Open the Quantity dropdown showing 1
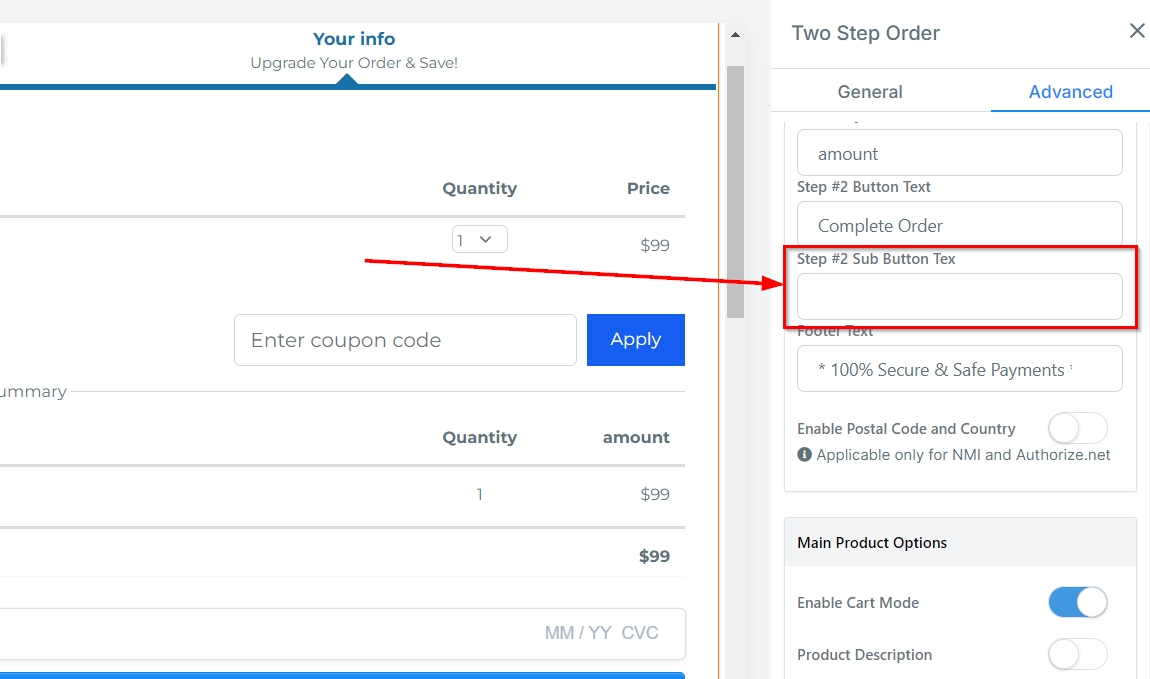 coord(479,240)
